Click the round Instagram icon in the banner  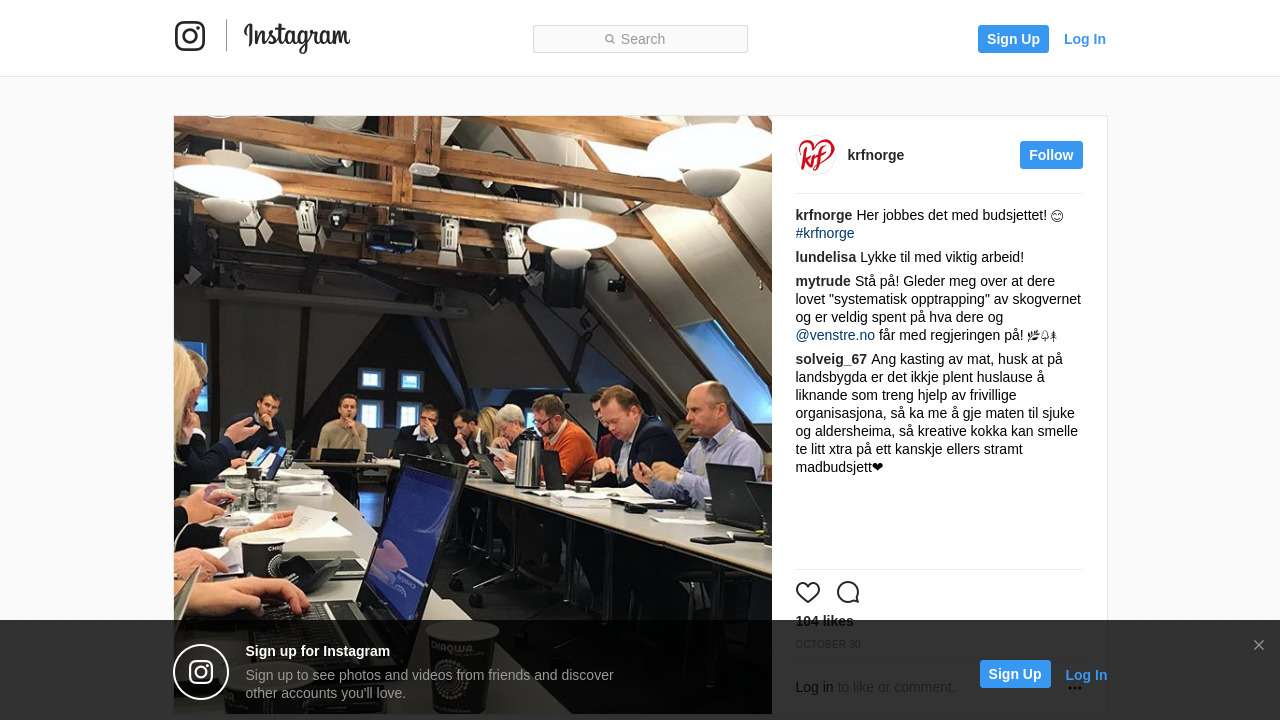tap(201, 672)
